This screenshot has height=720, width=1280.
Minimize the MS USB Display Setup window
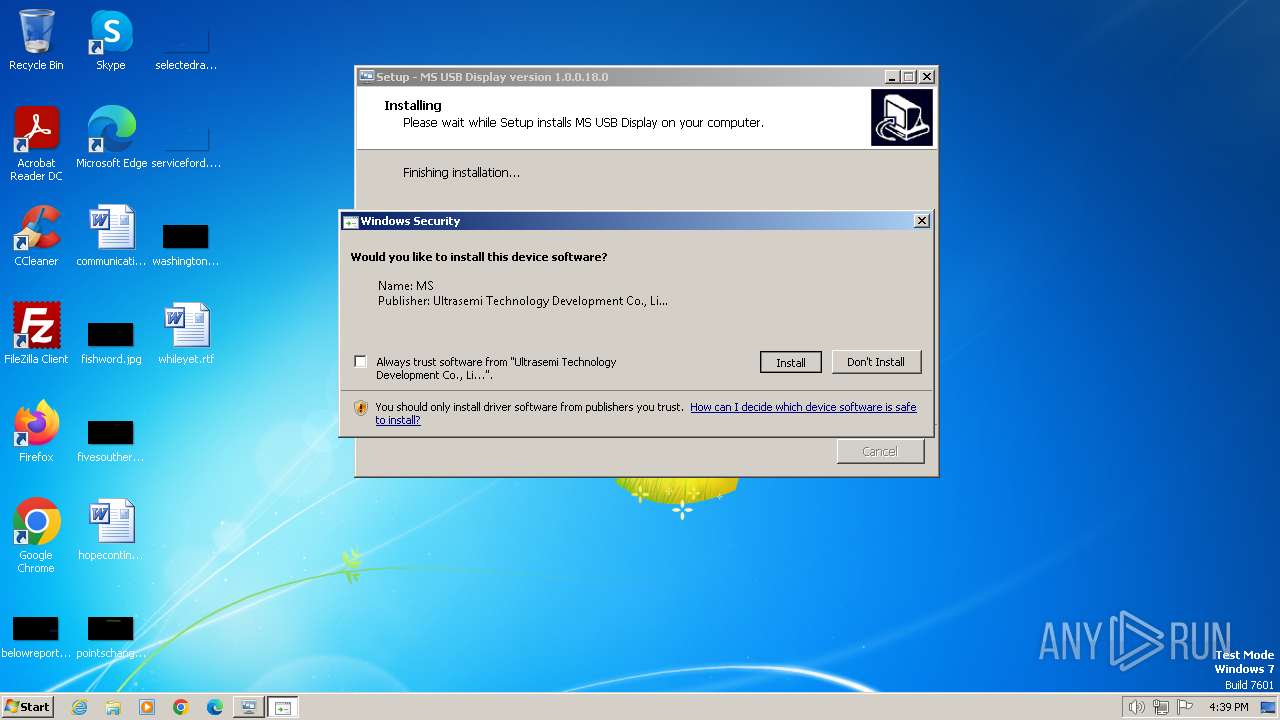[891, 77]
